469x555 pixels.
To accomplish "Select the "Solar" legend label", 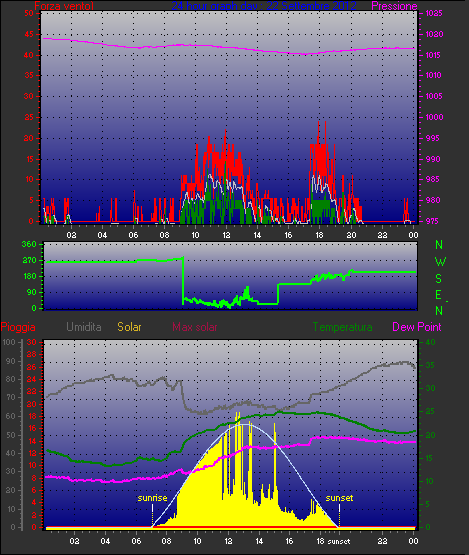I will pyautogui.click(x=129, y=327).
